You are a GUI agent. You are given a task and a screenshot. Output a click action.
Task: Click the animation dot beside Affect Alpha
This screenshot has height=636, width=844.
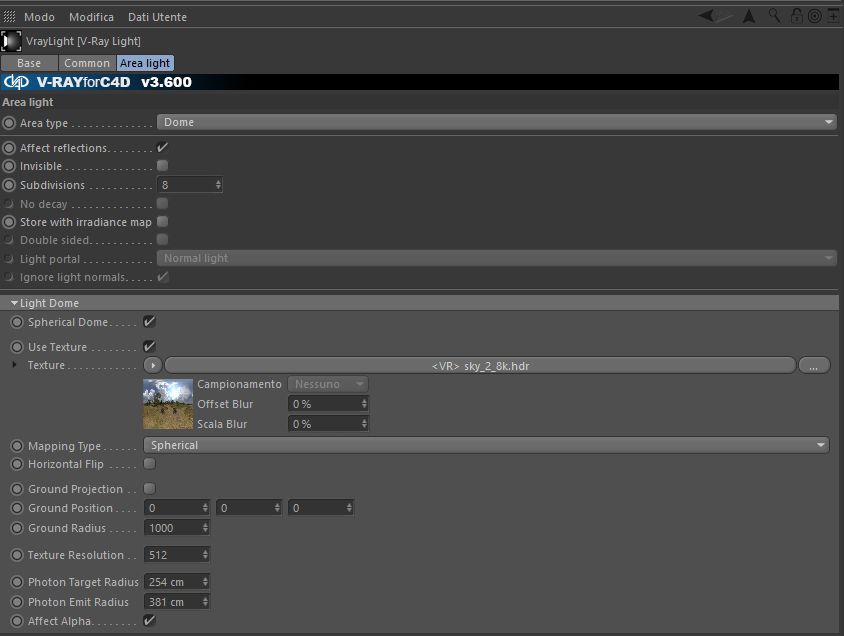click(17, 621)
